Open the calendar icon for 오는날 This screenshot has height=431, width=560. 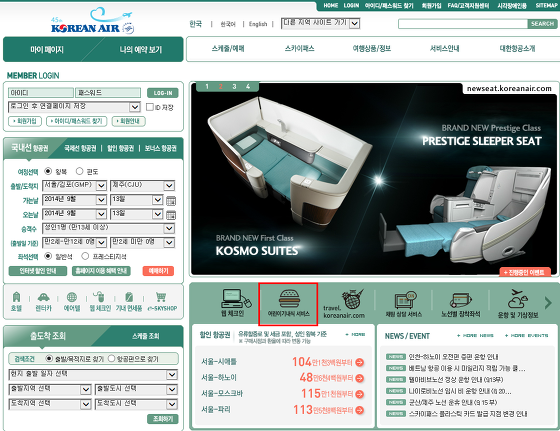(171, 215)
